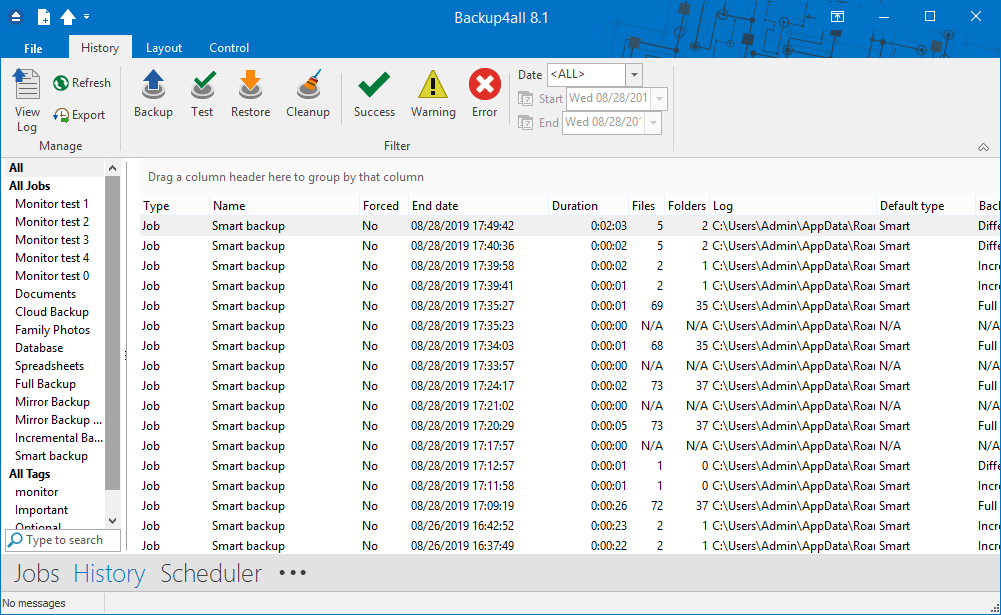Select row ending 08/28/2019 17:35:27

[570, 306]
